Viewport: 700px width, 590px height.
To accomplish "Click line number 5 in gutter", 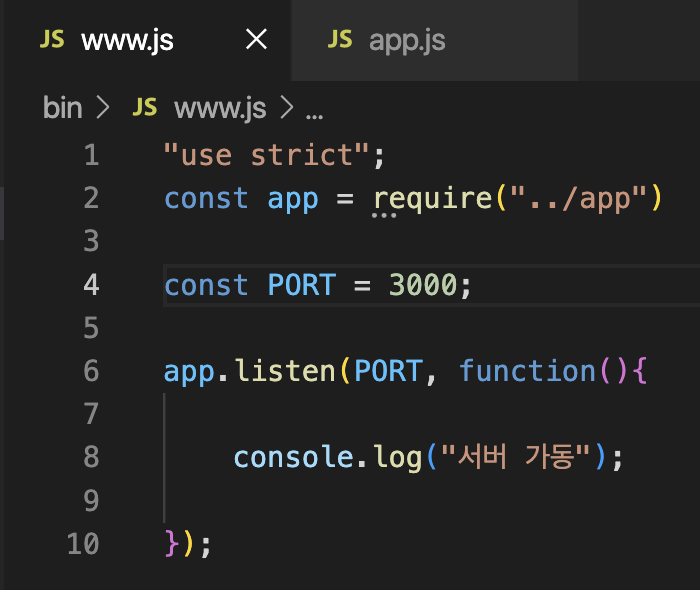I will pos(92,328).
